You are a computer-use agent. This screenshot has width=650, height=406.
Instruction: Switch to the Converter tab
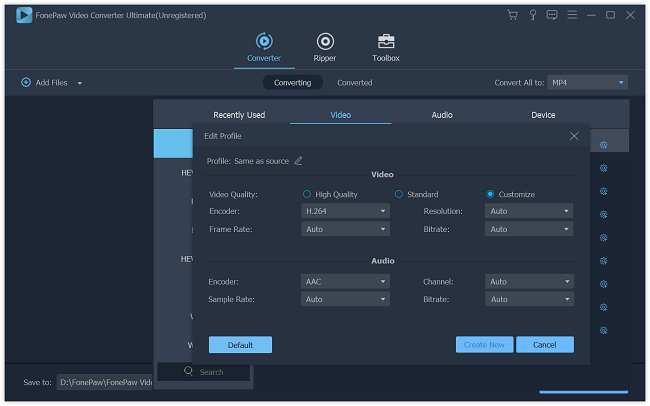tap(264, 47)
